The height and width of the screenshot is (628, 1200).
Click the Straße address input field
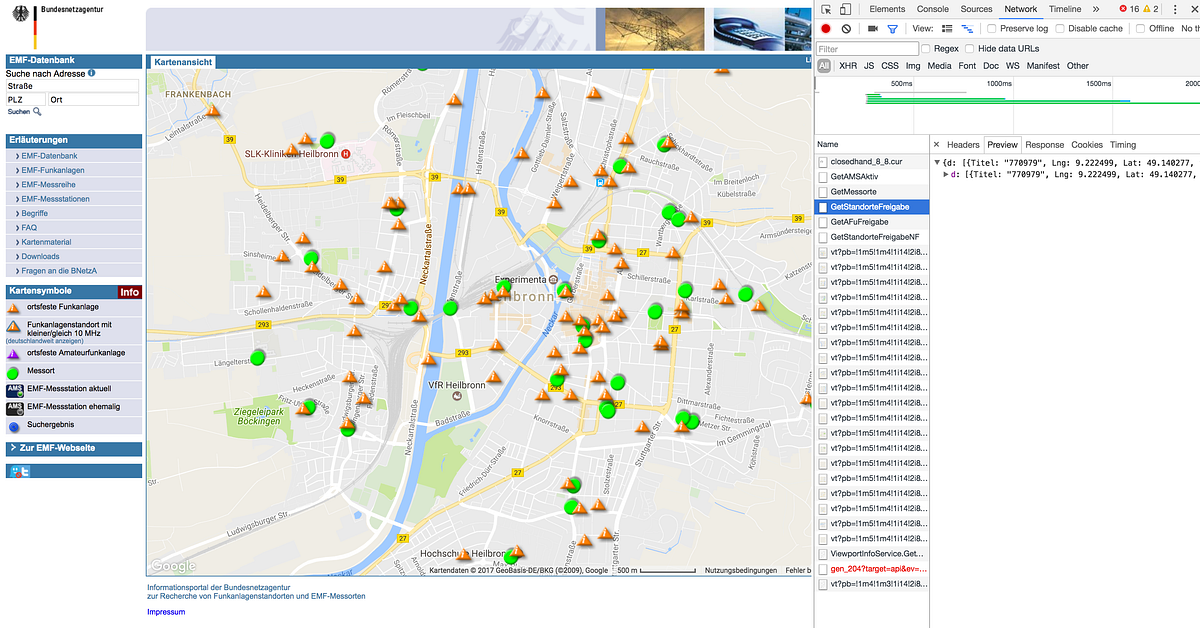(x=72, y=86)
